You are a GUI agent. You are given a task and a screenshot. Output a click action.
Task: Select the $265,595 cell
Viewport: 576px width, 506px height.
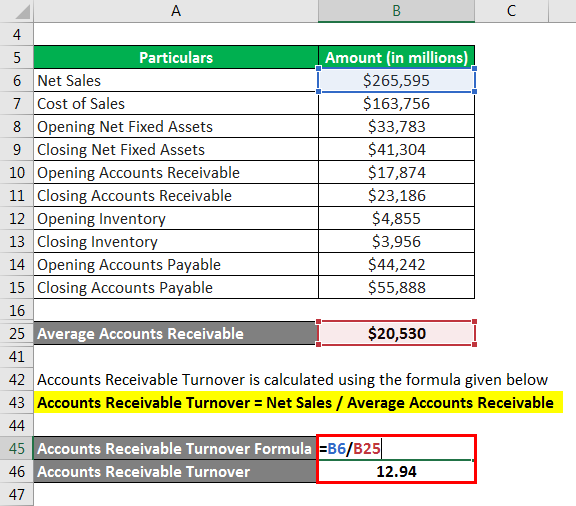(396, 80)
